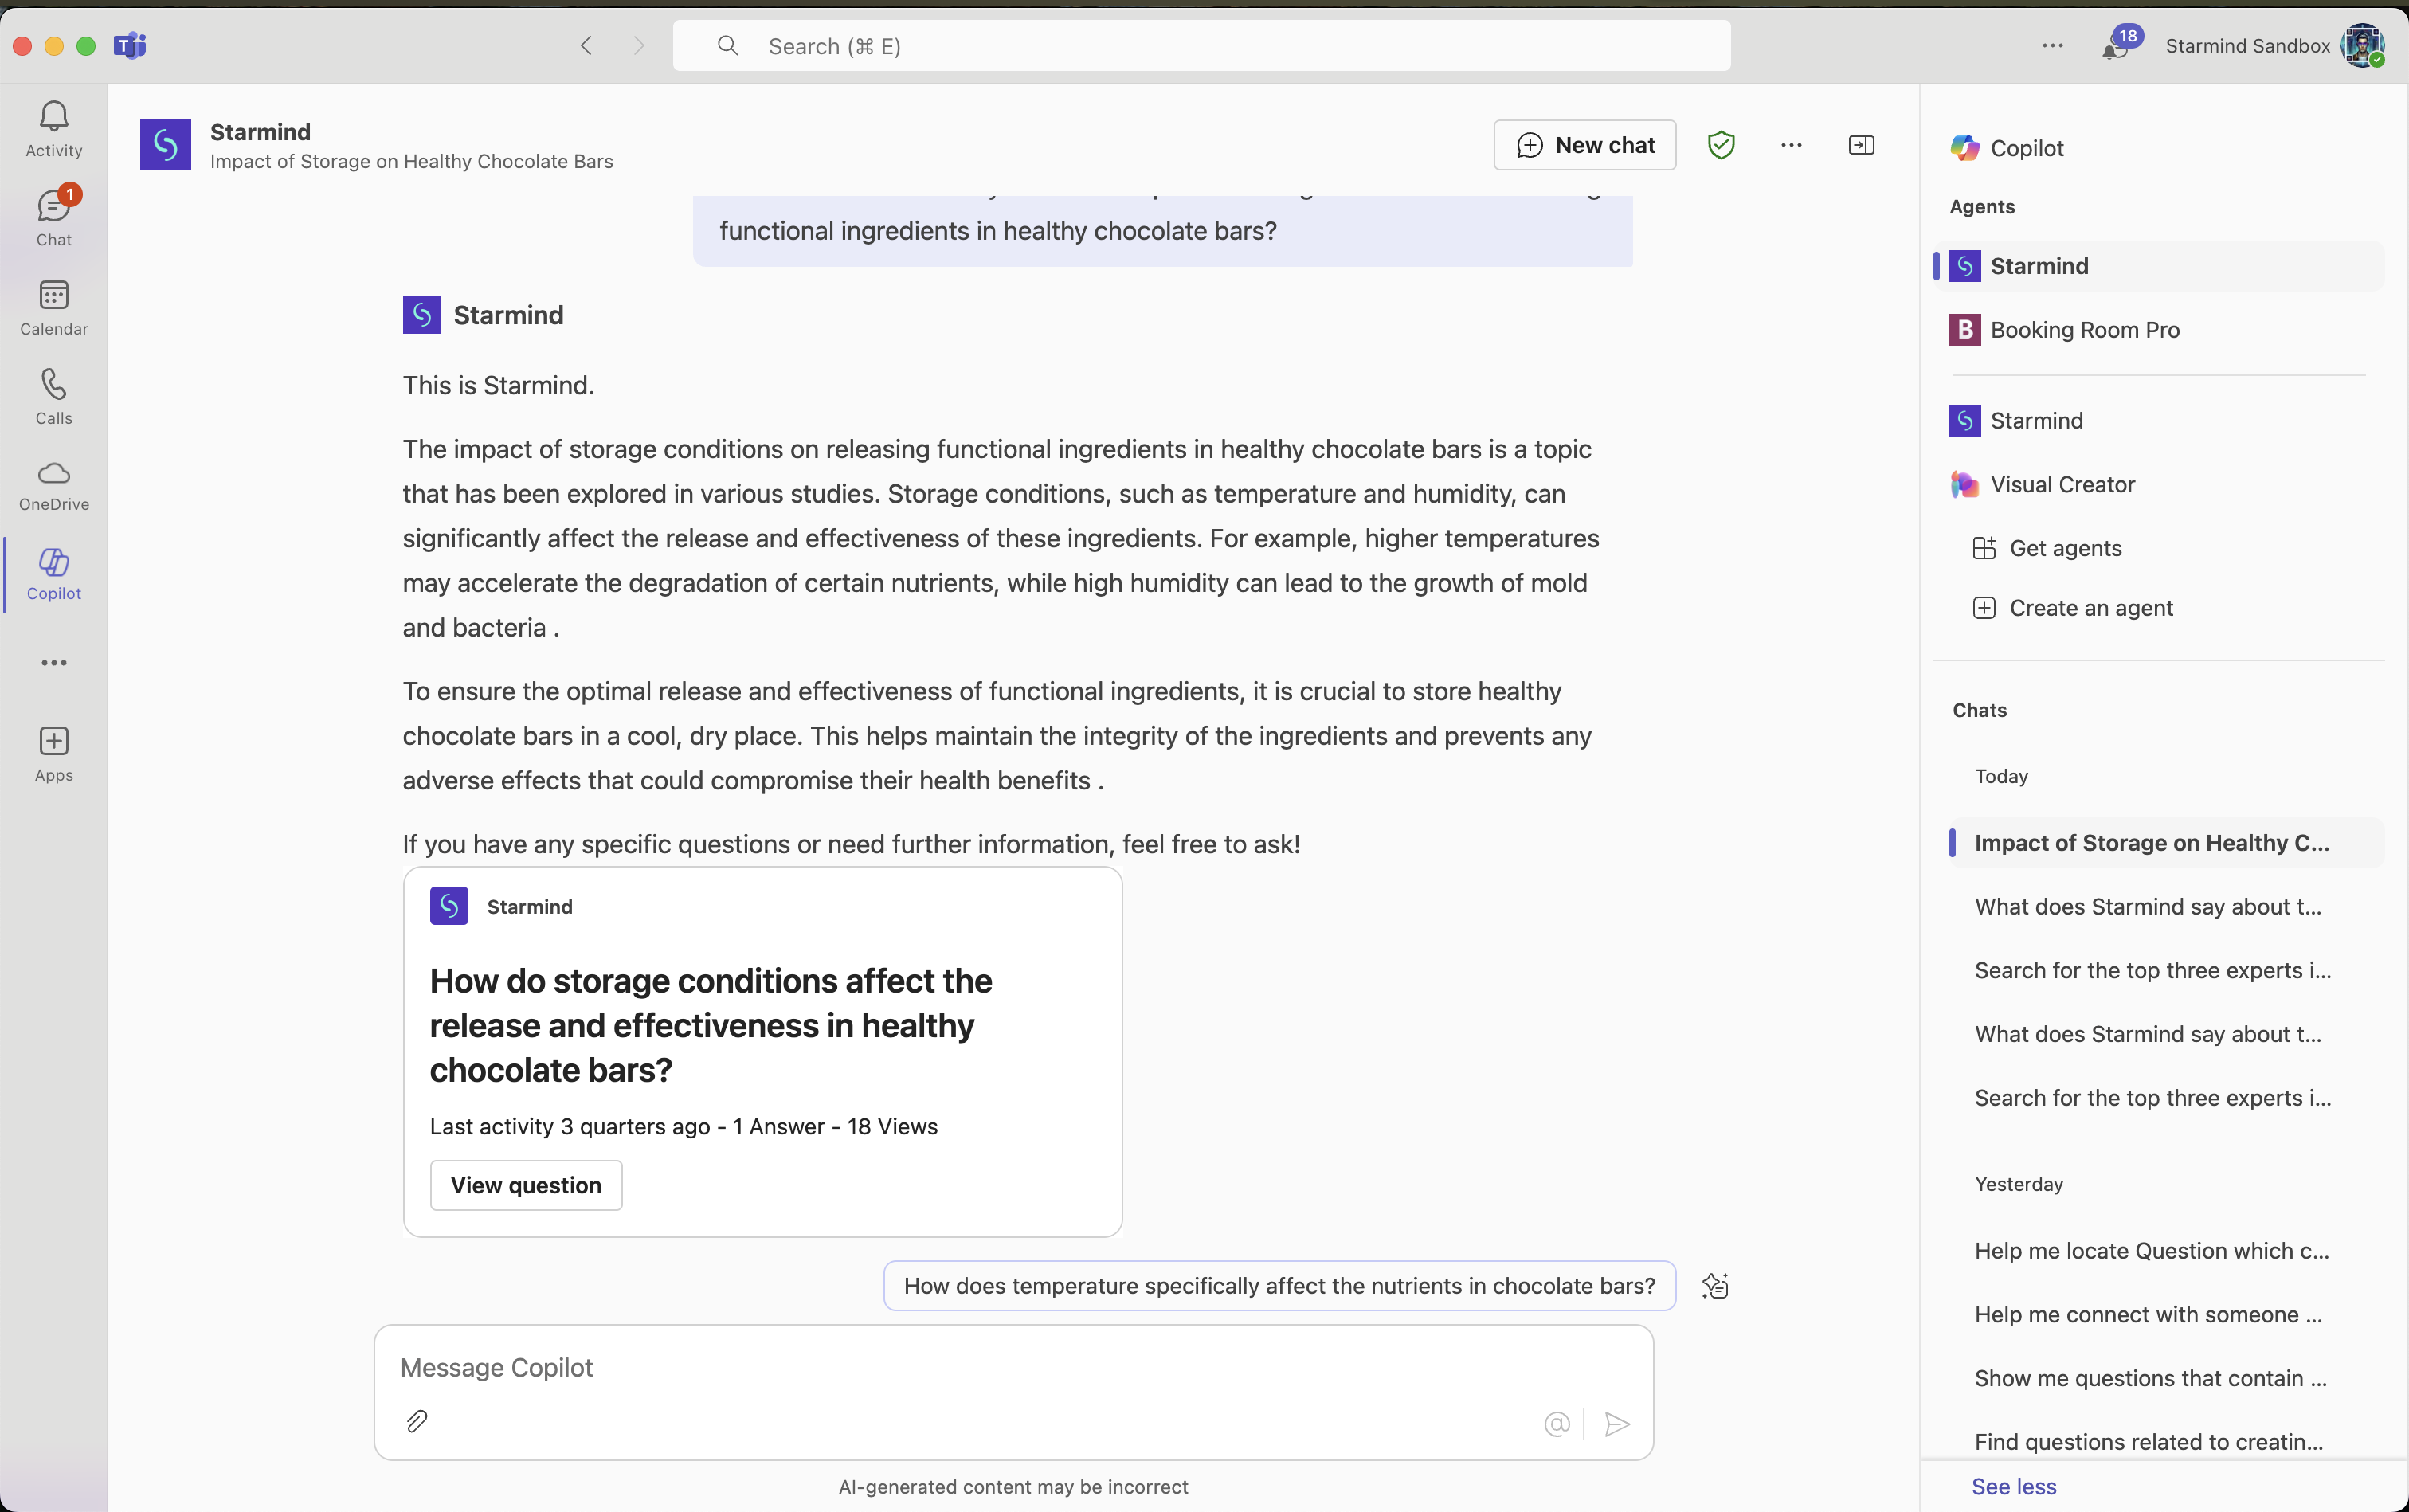Open OneDrive from the sidebar
The height and width of the screenshot is (1512, 2409).
click(54, 485)
